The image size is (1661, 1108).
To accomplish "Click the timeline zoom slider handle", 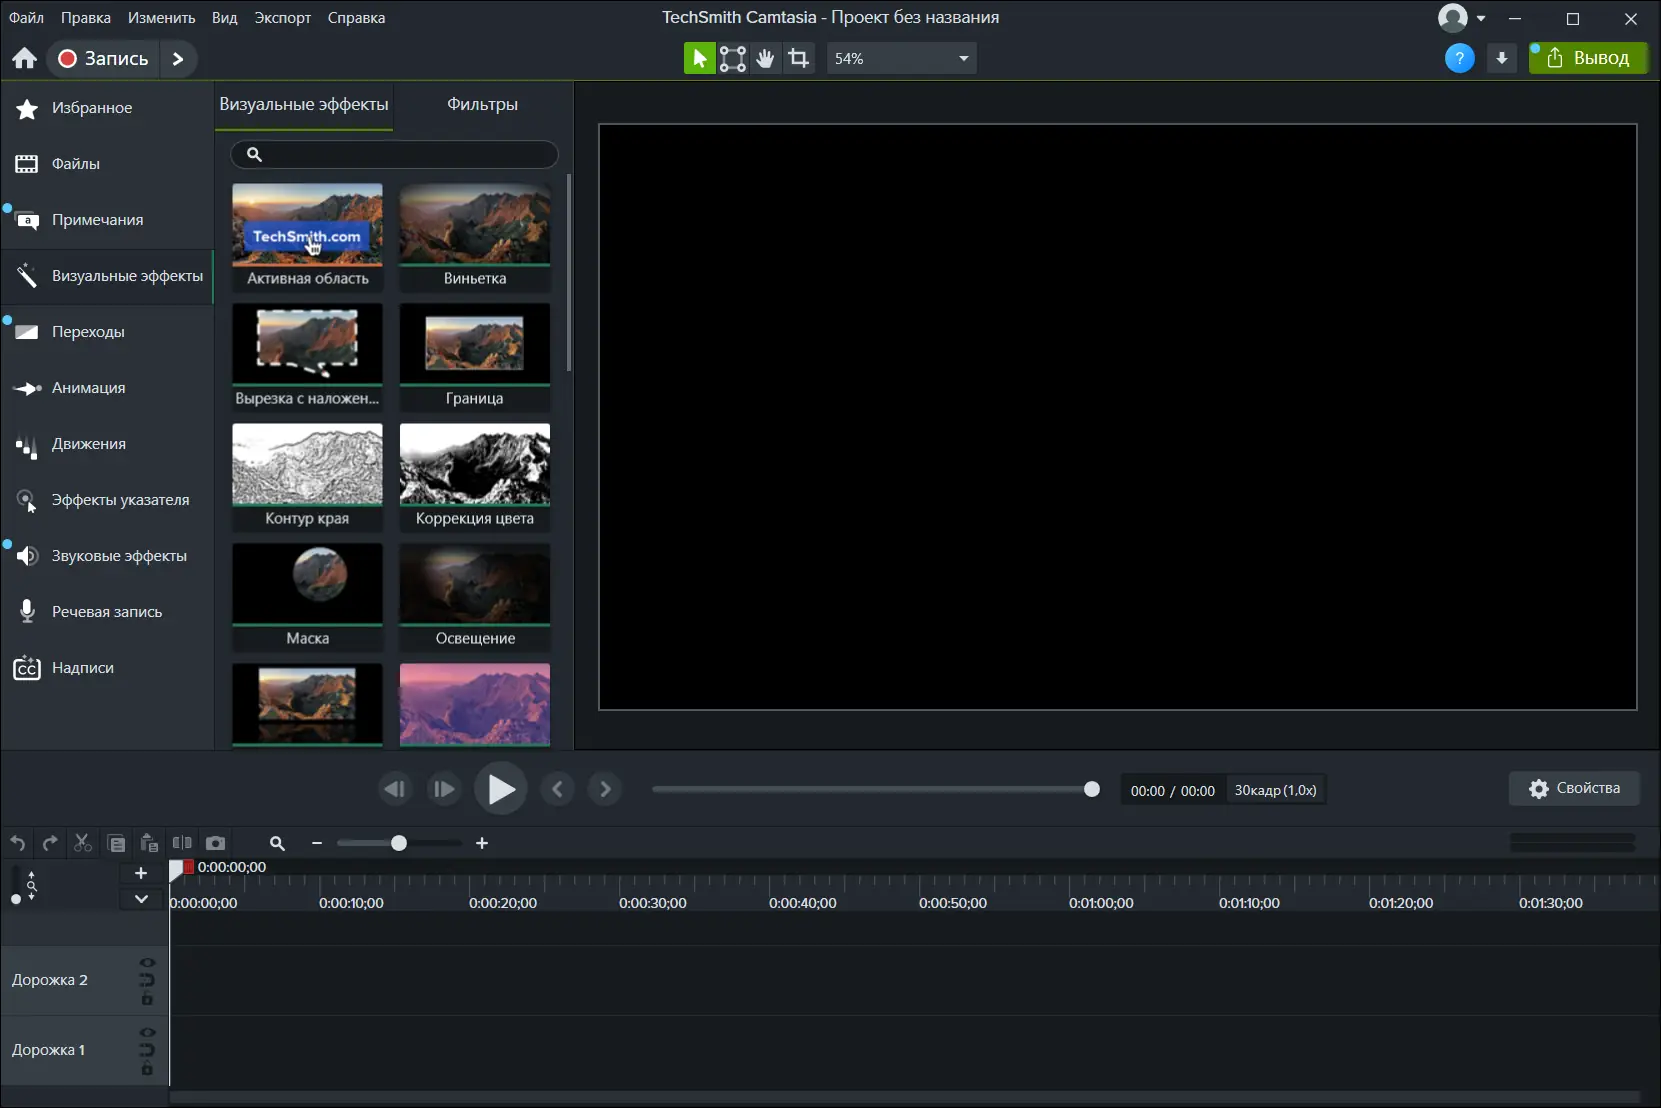I will point(399,843).
